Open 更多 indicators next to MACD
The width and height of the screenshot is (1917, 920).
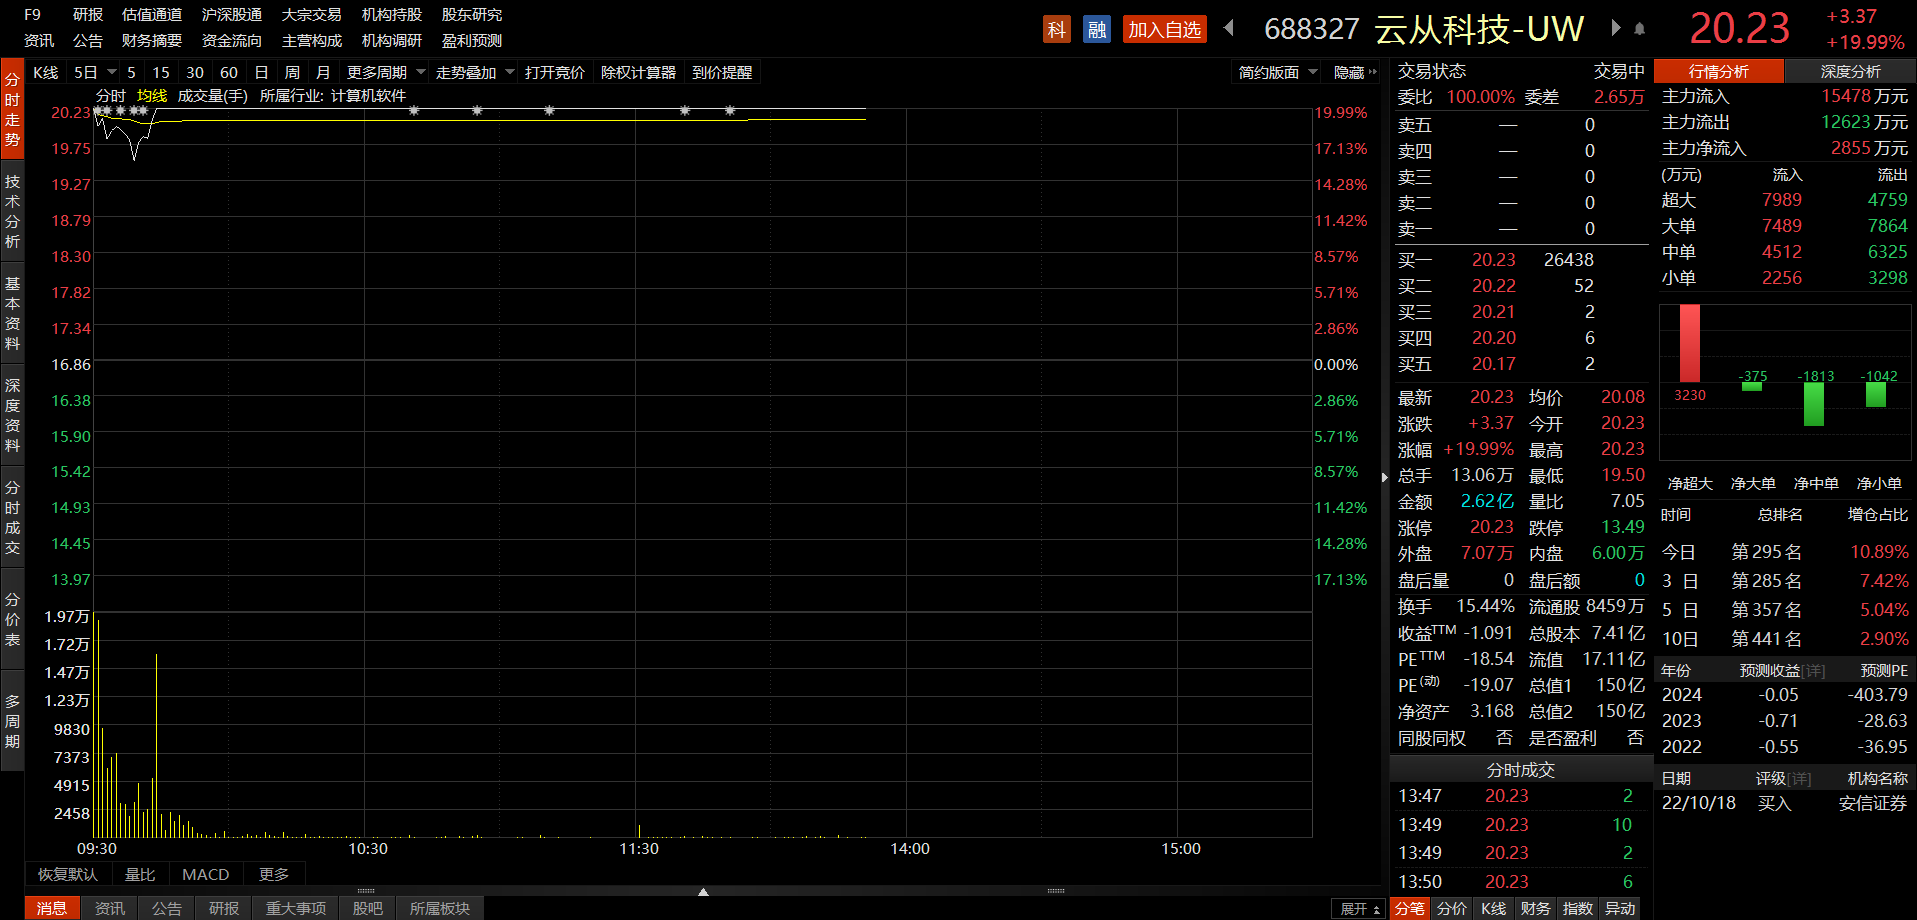click(274, 874)
